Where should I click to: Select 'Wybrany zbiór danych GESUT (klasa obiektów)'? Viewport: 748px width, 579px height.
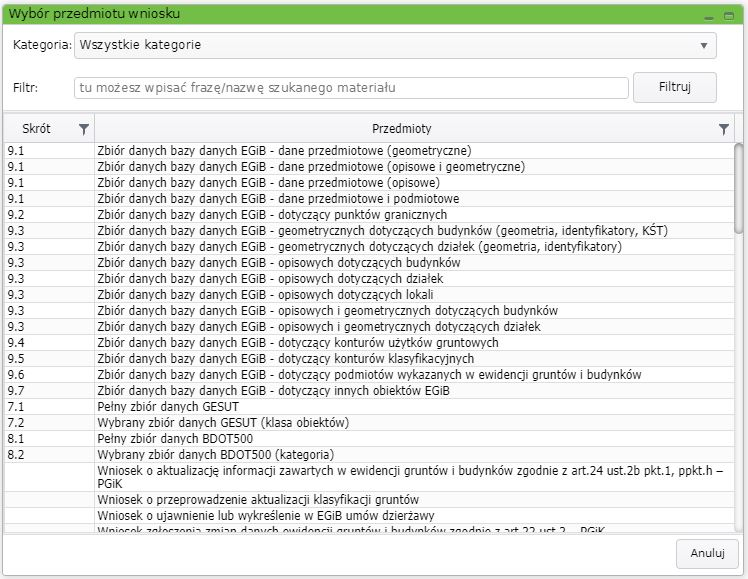click(x=223, y=423)
